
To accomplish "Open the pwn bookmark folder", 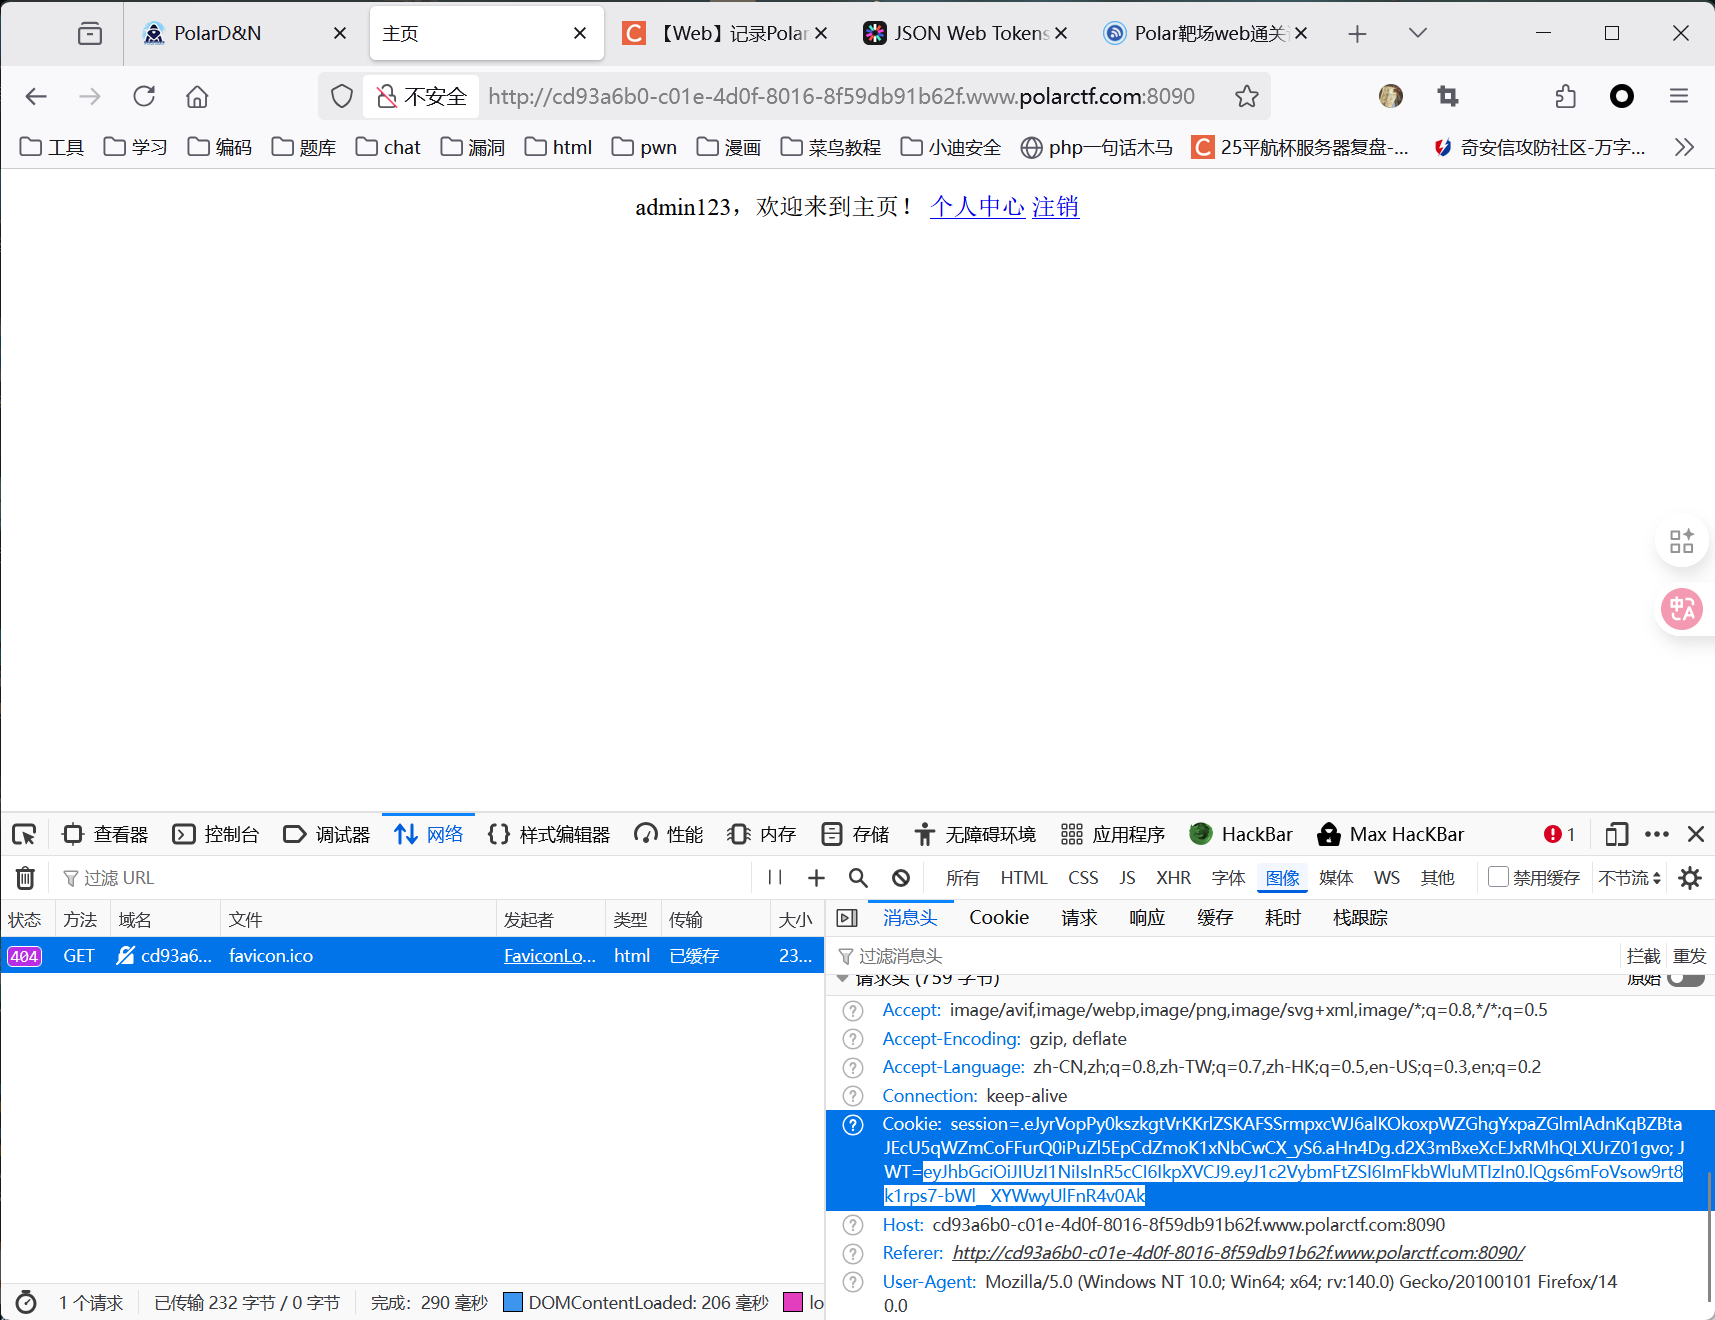I will click(644, 147).
